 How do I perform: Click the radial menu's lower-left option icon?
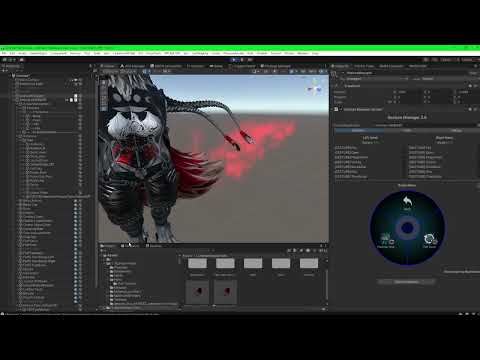[386, 240]
